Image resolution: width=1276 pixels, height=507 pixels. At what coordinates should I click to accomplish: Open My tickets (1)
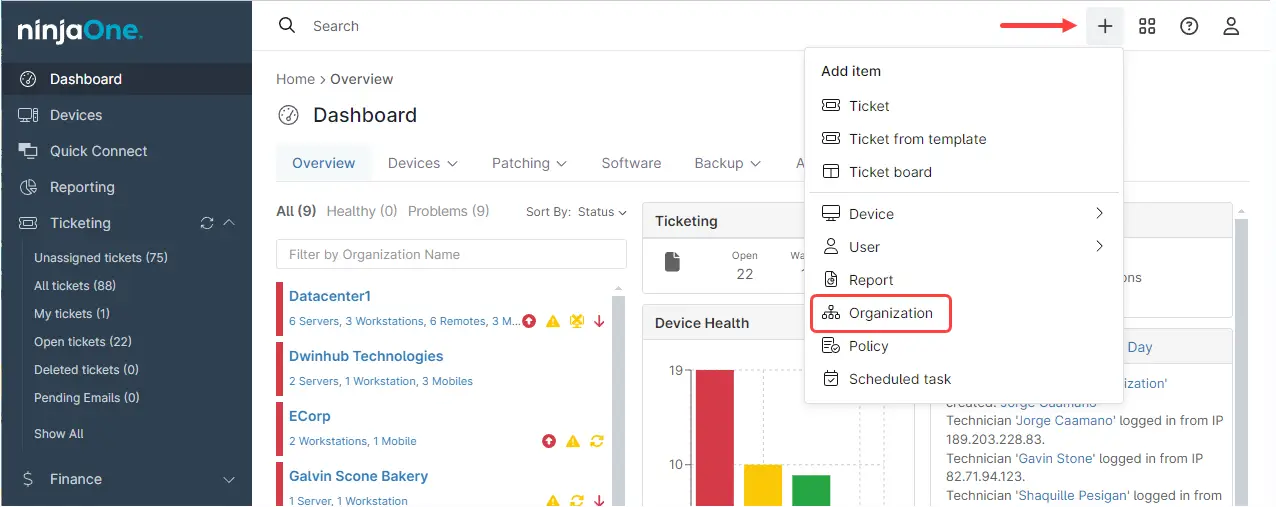tap(72, 313)
